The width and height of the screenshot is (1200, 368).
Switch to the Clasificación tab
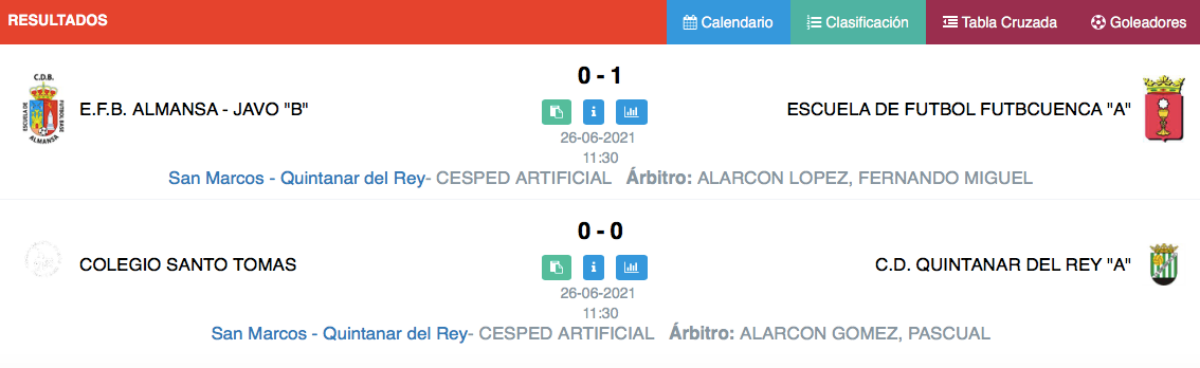858,22
